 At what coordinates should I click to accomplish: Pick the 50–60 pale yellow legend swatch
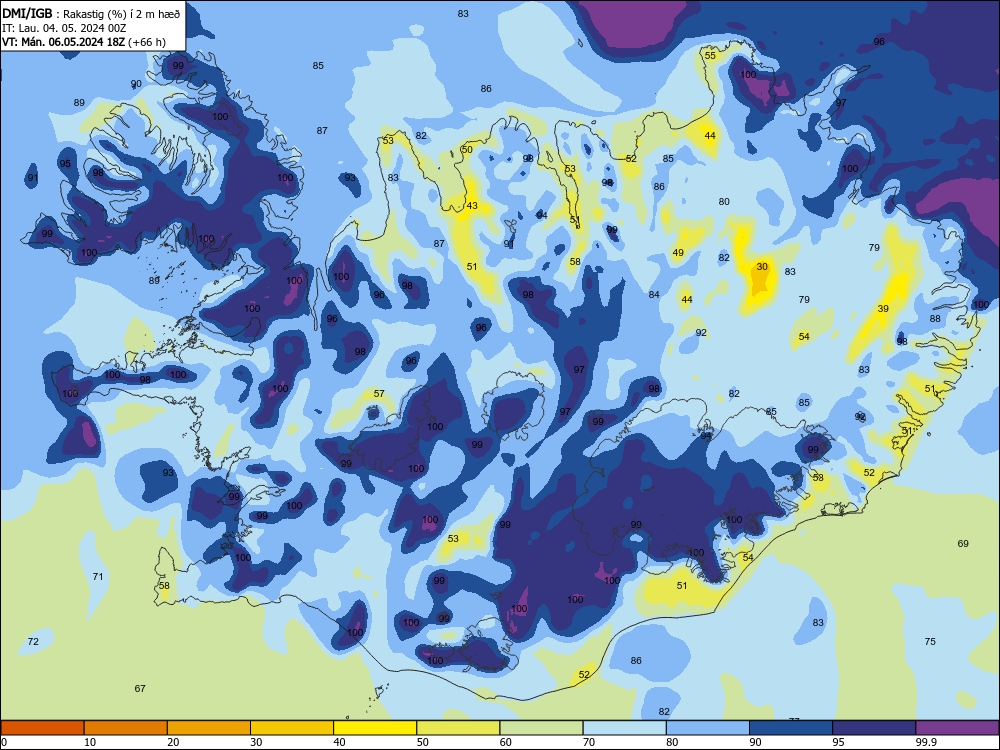click(x=458, y=728)
